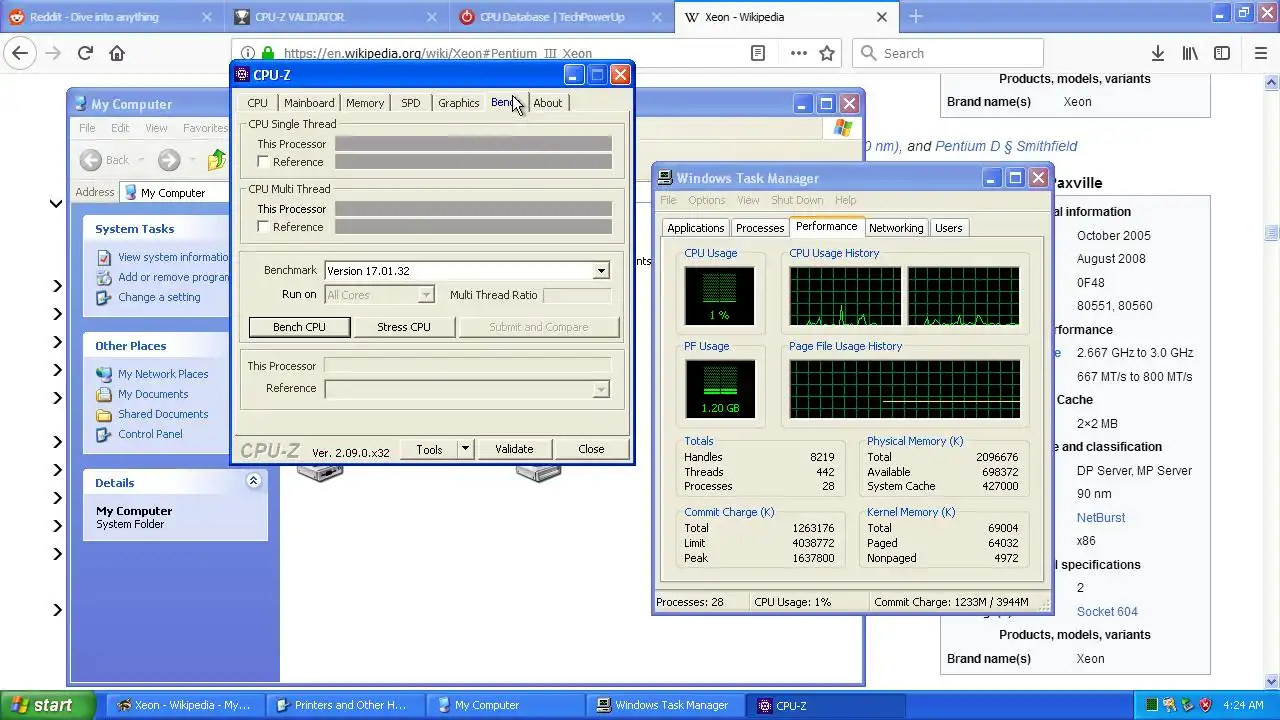This screenshot has height=720, width=1280.
Task: Enable Reference checkbox under CPU Single Thread
Action: coord(263,161)
